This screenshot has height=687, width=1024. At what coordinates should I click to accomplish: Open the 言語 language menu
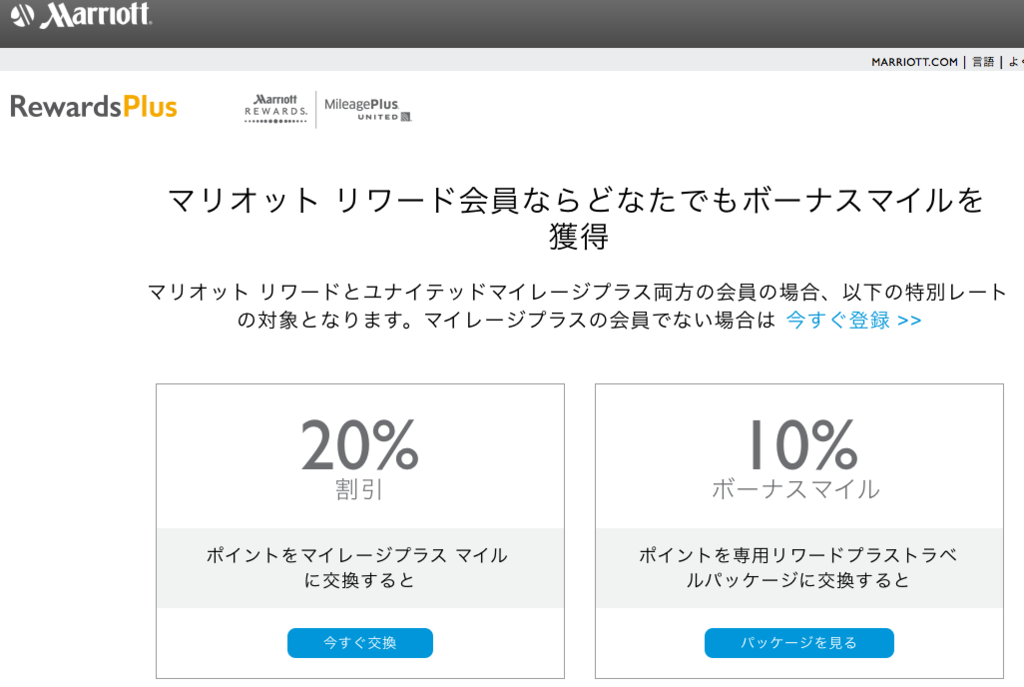(983, 62)
